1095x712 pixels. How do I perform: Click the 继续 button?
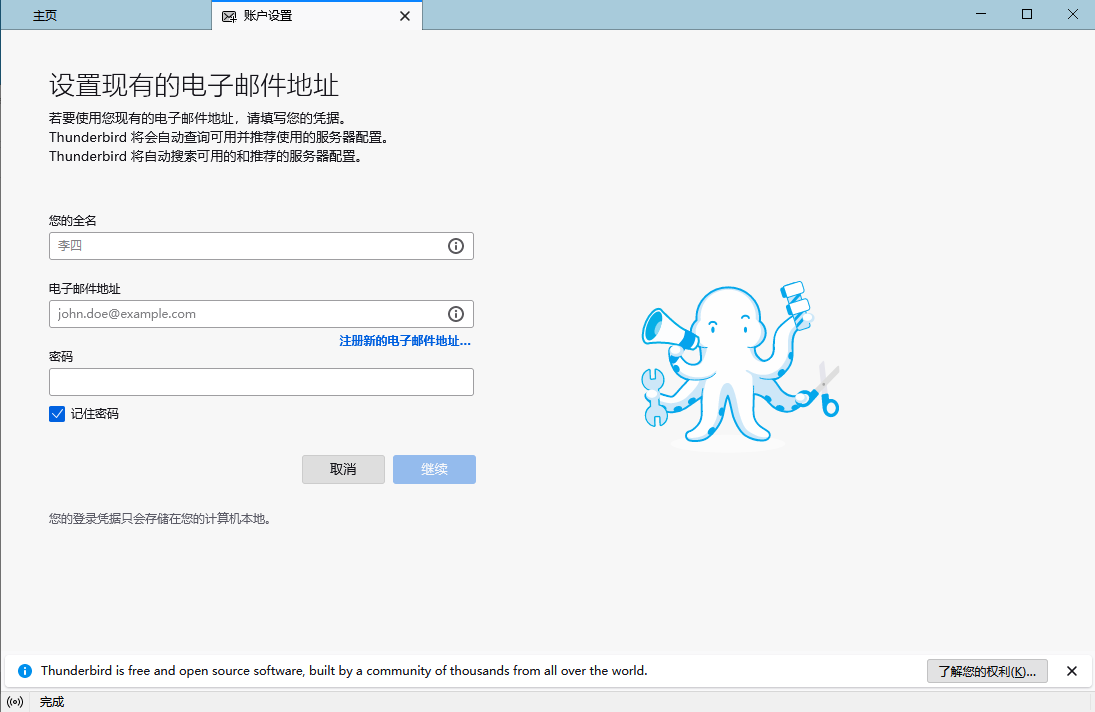pyautogui.click(x=434, y=469)
